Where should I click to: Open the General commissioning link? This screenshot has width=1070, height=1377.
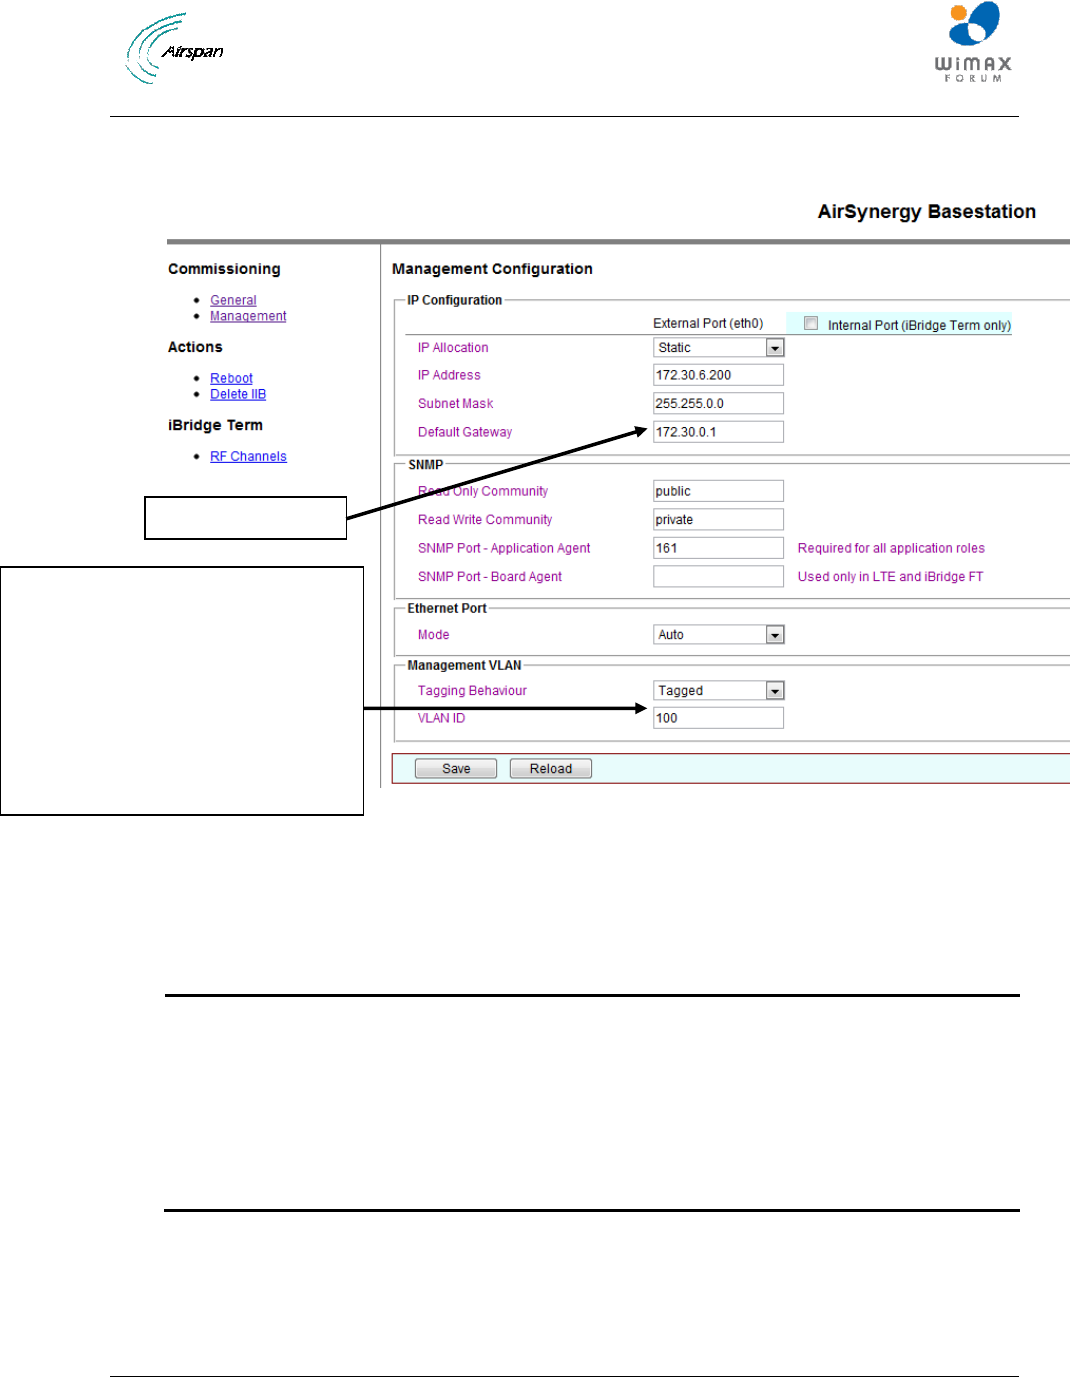coord(233,300)
